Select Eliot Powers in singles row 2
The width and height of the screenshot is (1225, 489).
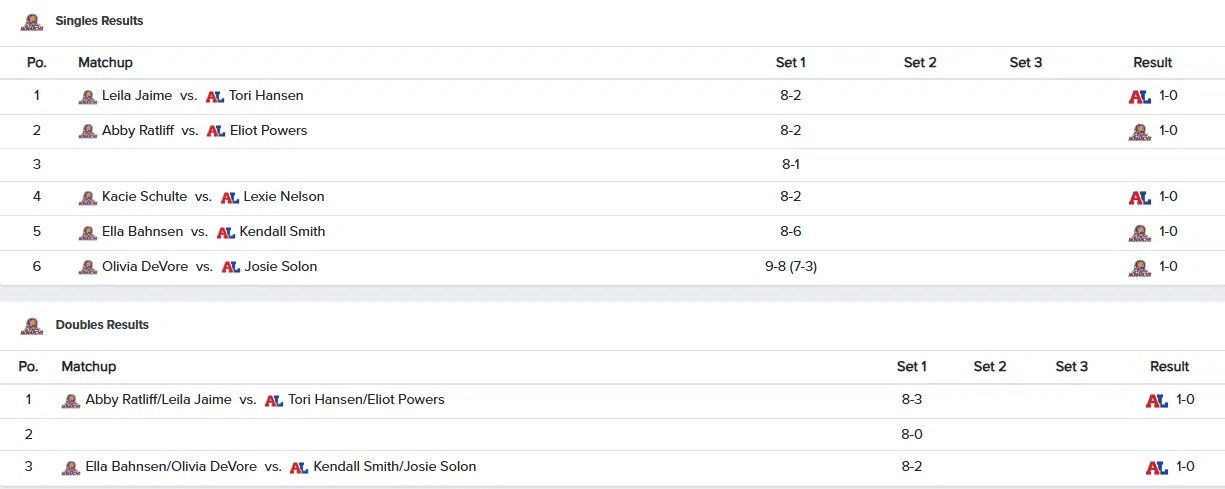pos(268,131)
